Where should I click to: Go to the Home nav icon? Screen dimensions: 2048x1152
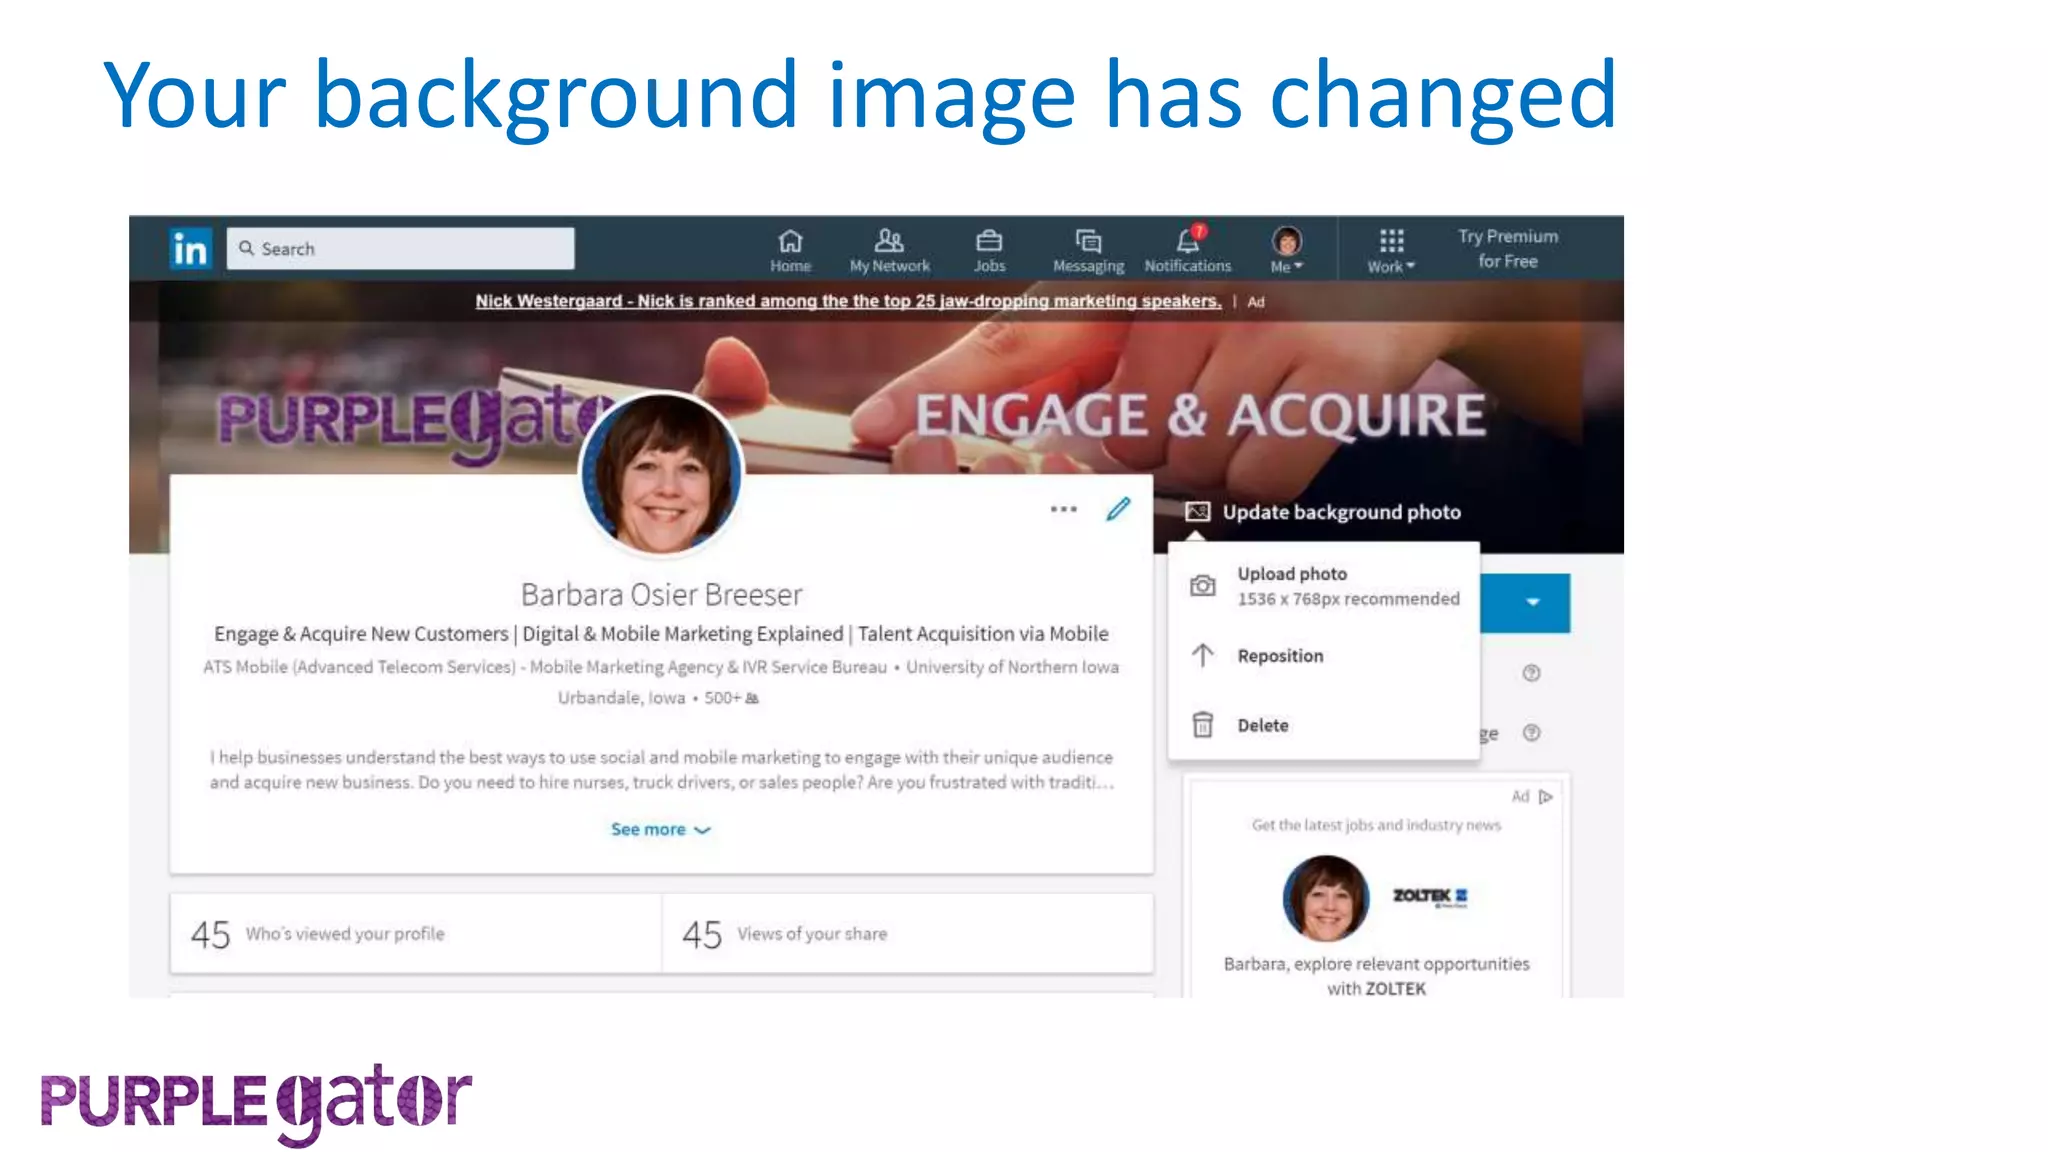point(790,250)
